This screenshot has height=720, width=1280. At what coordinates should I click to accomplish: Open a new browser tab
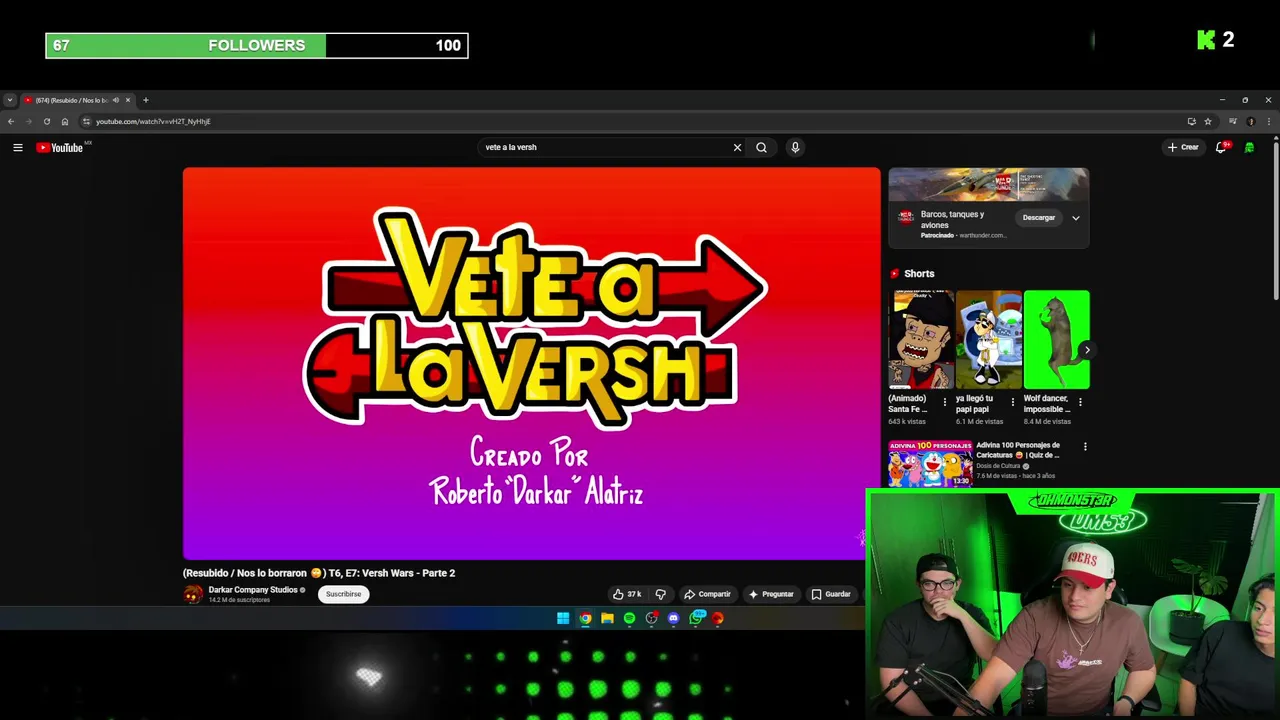point(145,100)
